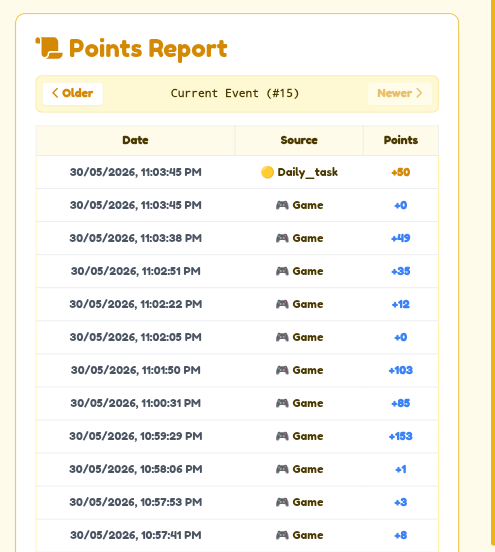The image size is (495, 552).
Task: Click the date 30/05/2026, 11:01:50 PM
Action: (x=136, y=370)
